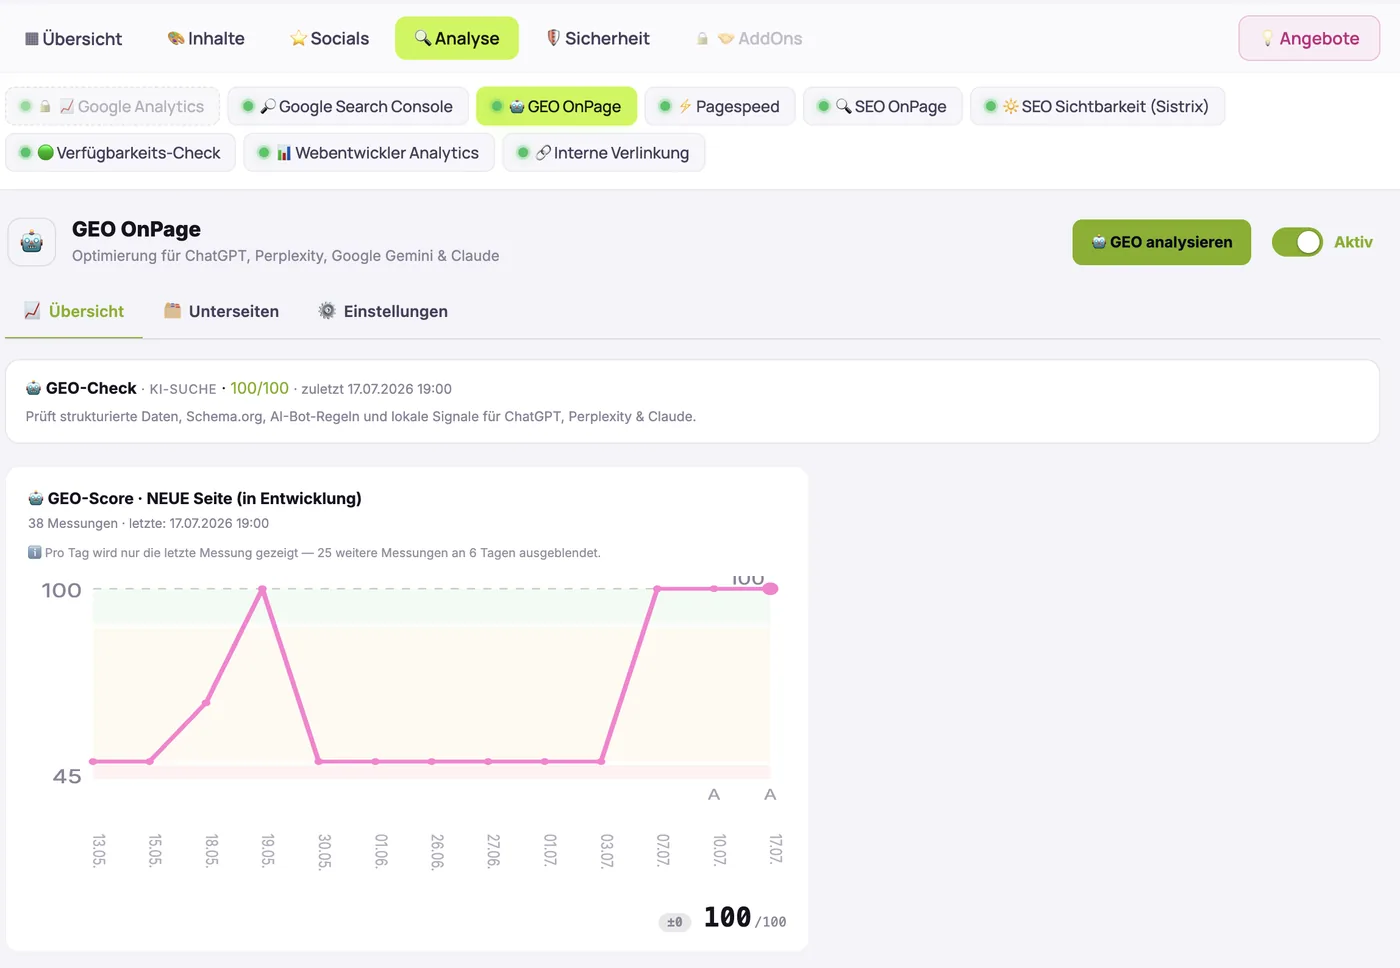Open the Google Analytics module
The image size is (1400, 968).
point(113,106)
